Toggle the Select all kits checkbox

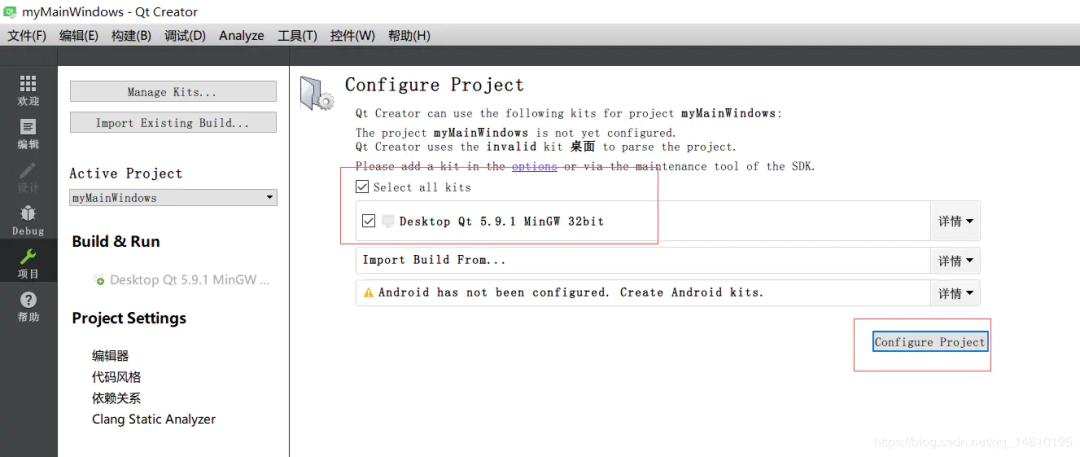click(362, 187)
